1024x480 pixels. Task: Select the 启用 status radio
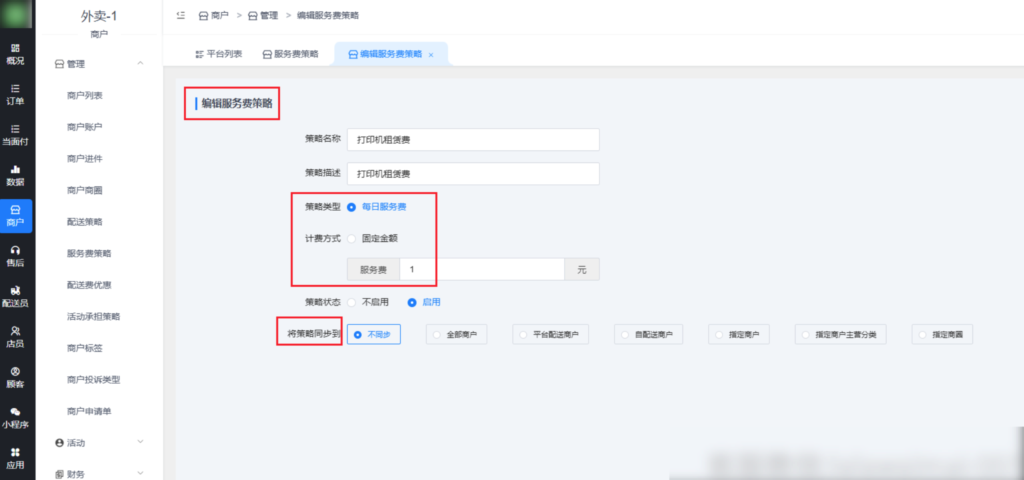[412, 302]
